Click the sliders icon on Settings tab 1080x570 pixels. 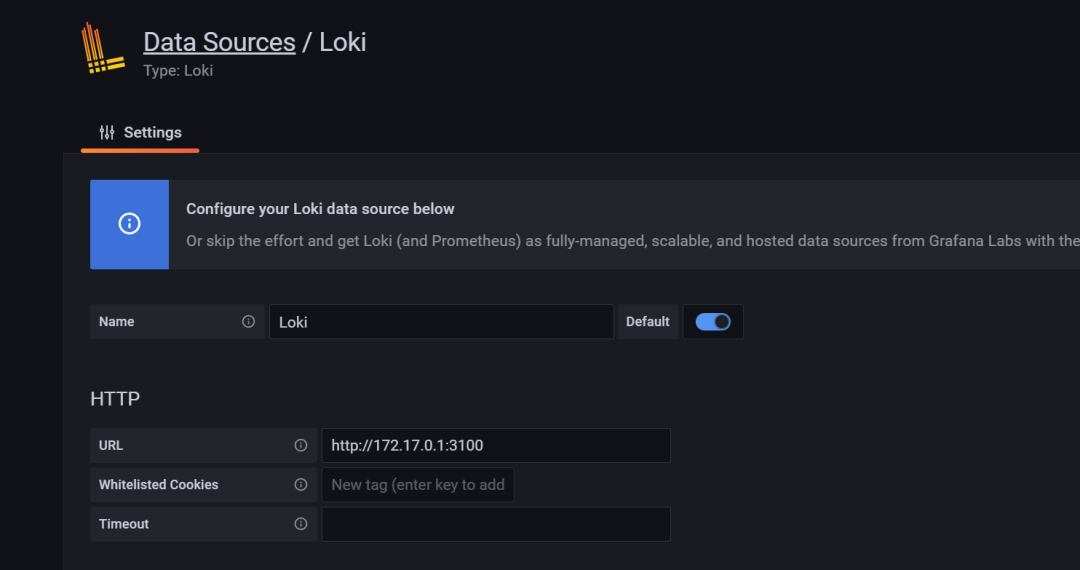tap(107, 132)
